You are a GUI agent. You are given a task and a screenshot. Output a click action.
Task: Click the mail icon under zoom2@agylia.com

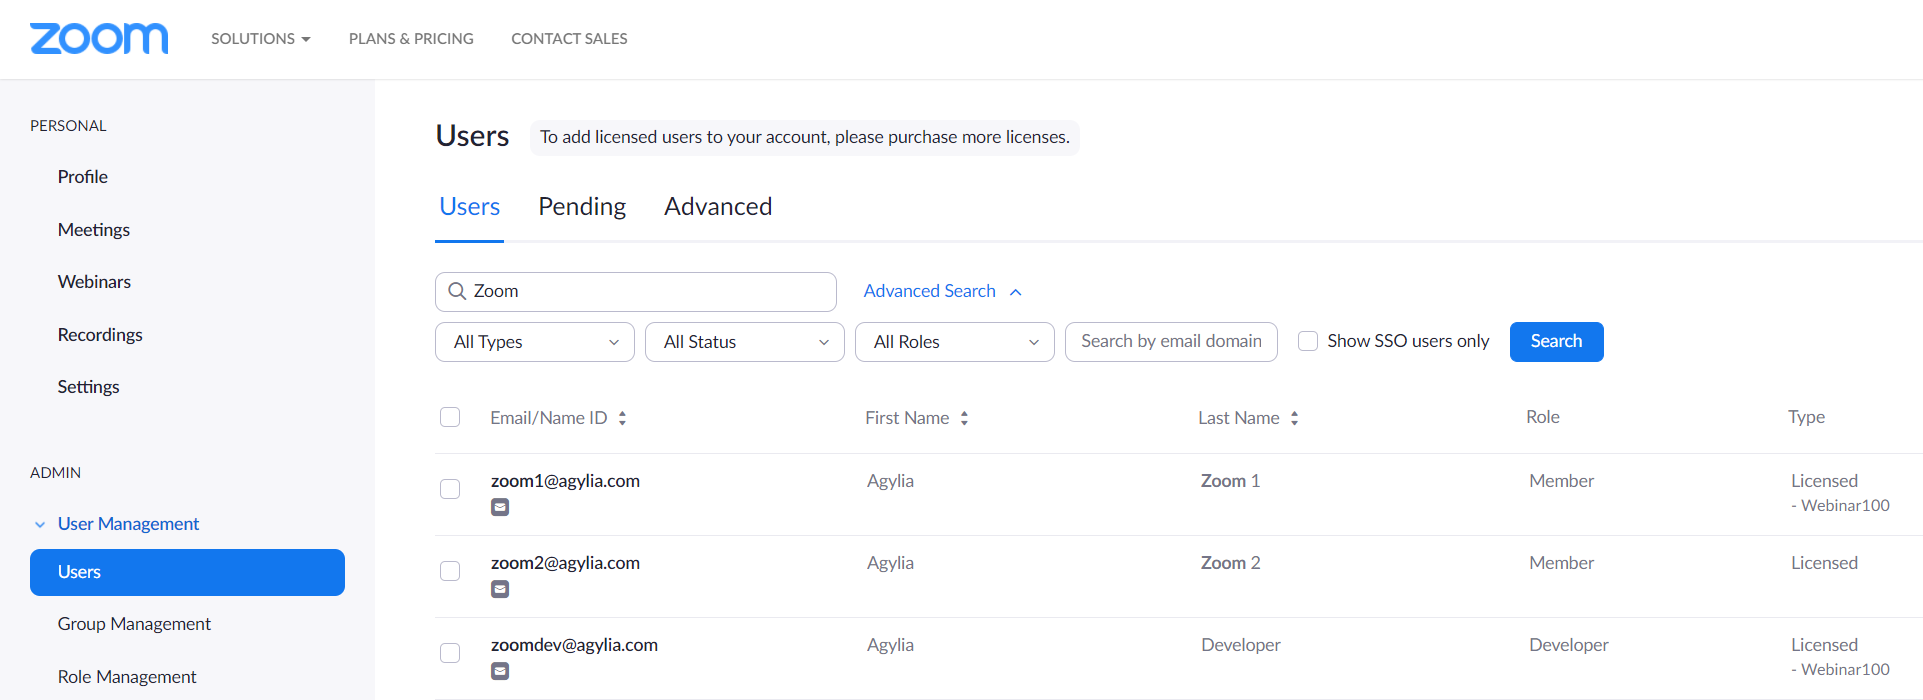[500, 589]
